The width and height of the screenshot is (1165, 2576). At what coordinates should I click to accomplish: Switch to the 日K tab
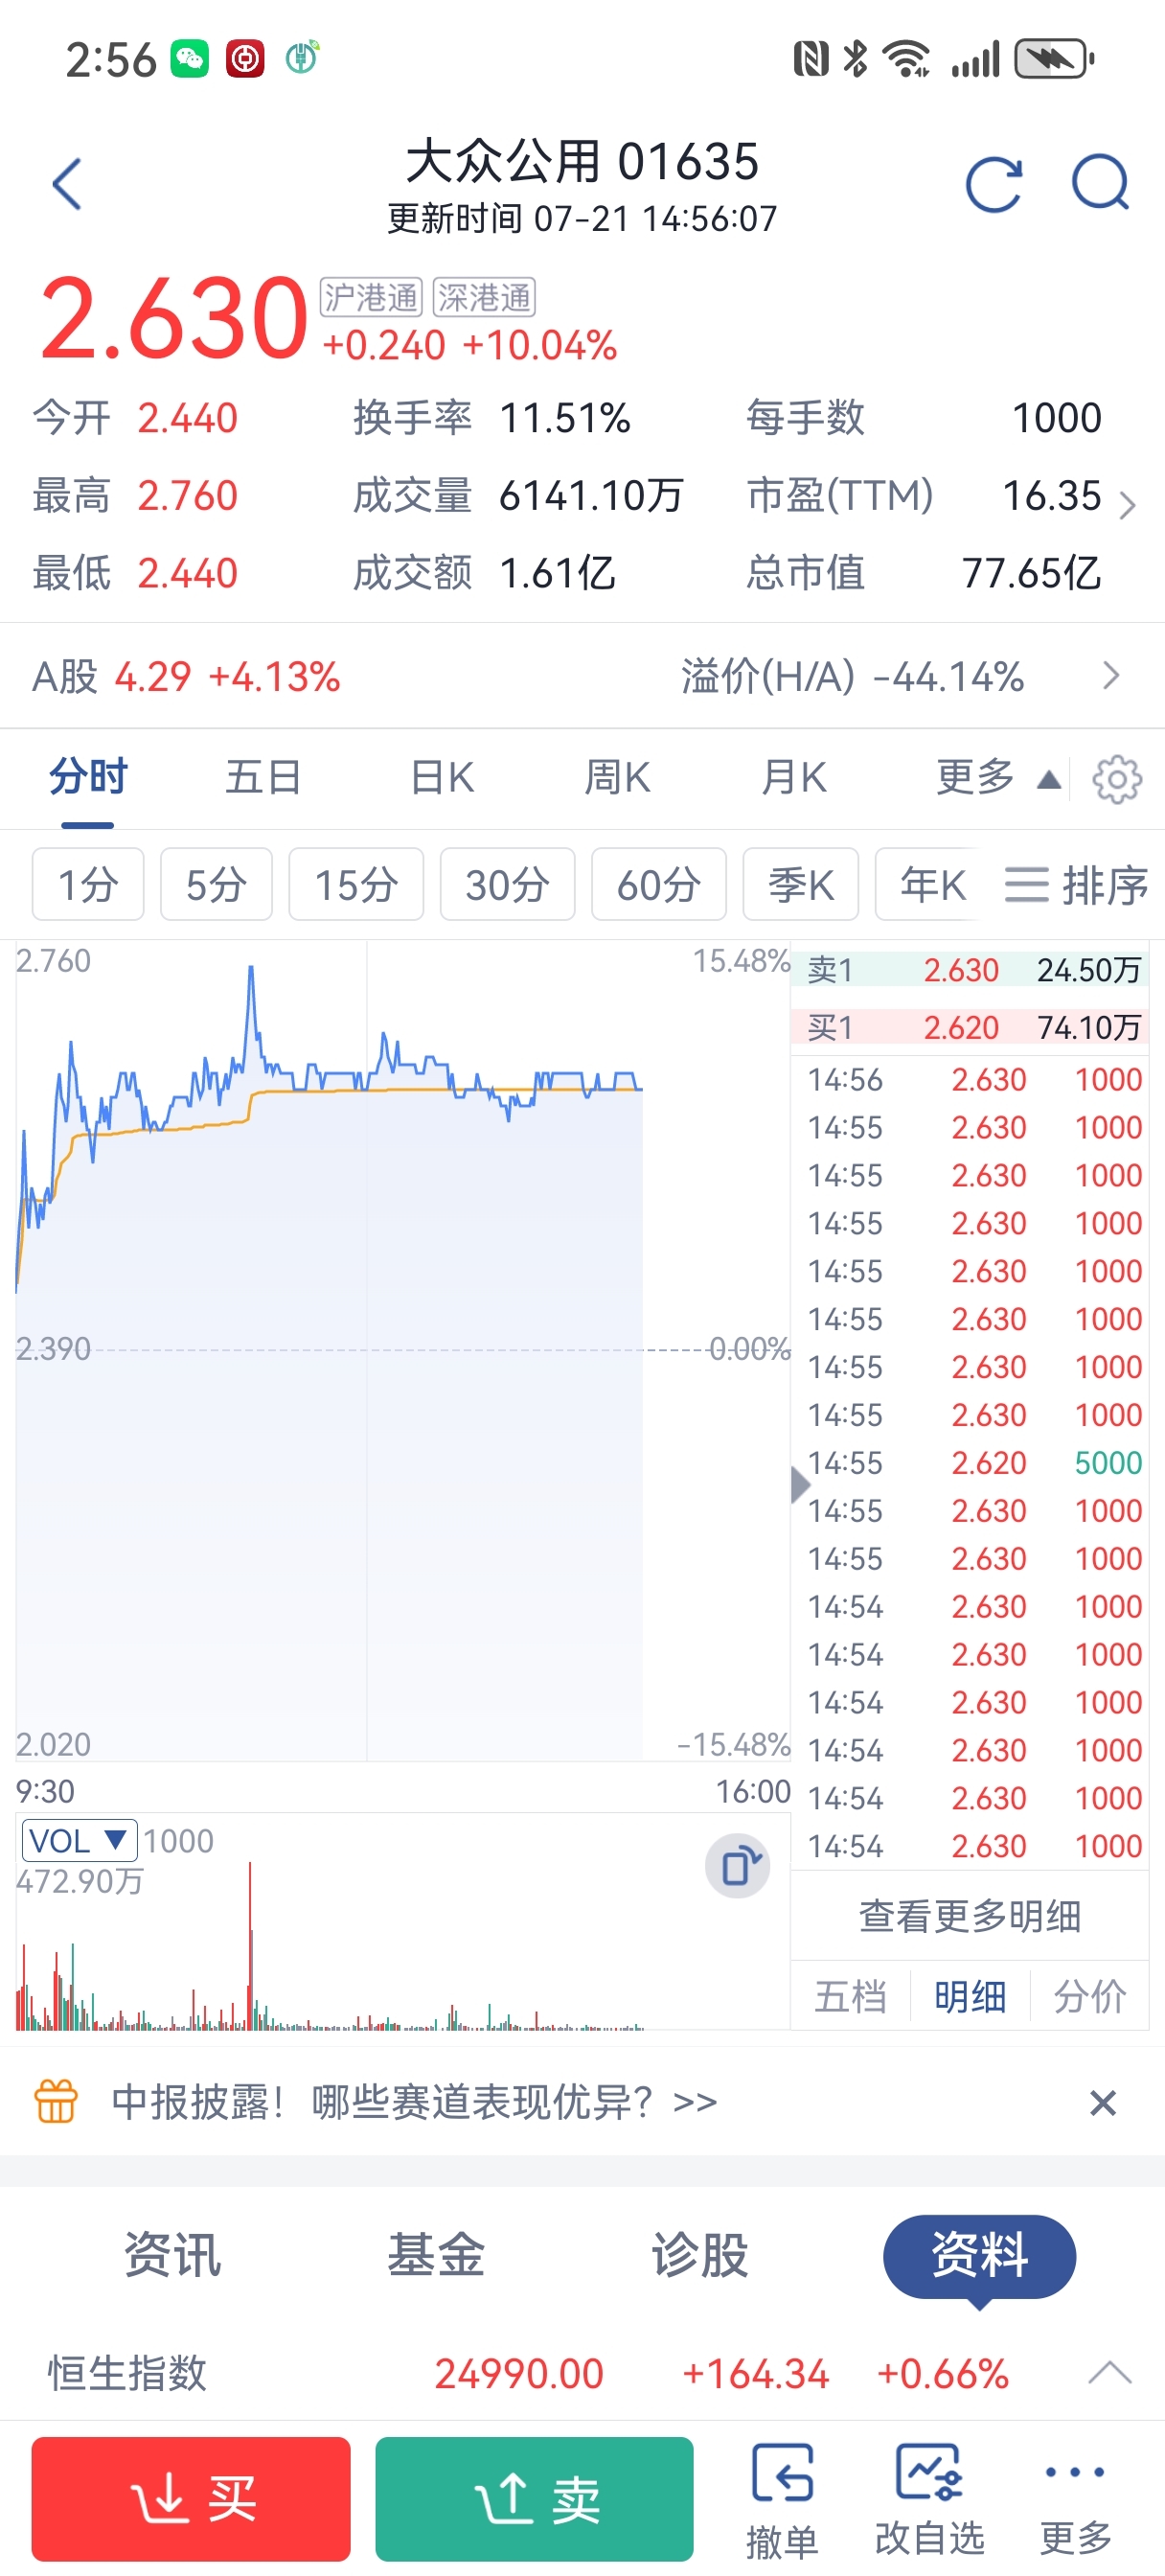tap(442, 778)
